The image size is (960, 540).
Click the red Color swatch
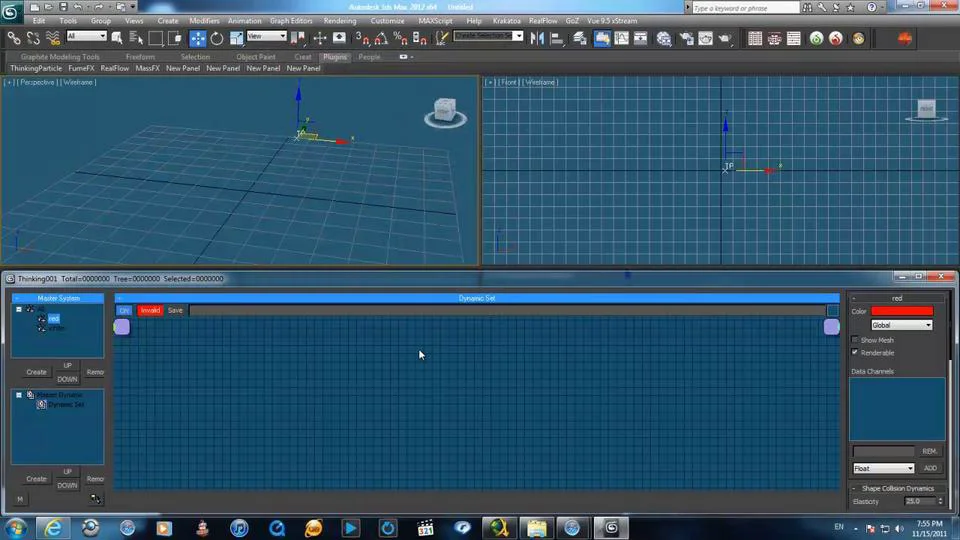tap(902, 311)
